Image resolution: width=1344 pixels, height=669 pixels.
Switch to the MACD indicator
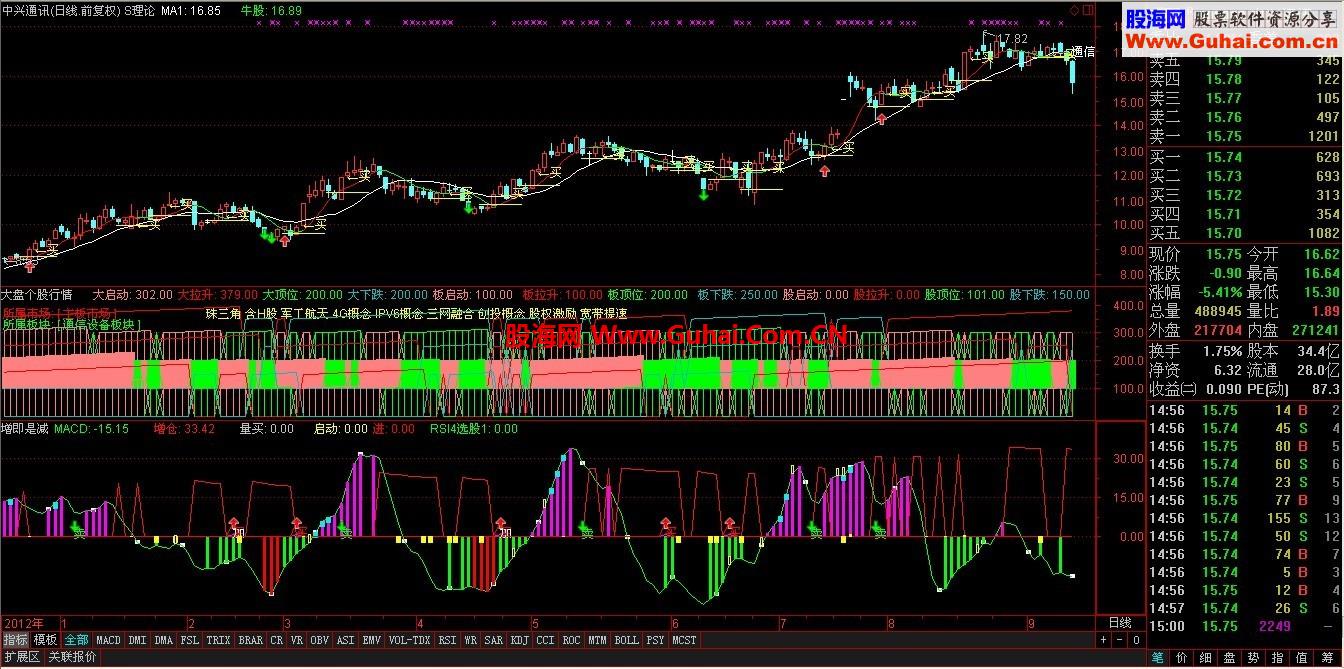(x=108, y=640)
